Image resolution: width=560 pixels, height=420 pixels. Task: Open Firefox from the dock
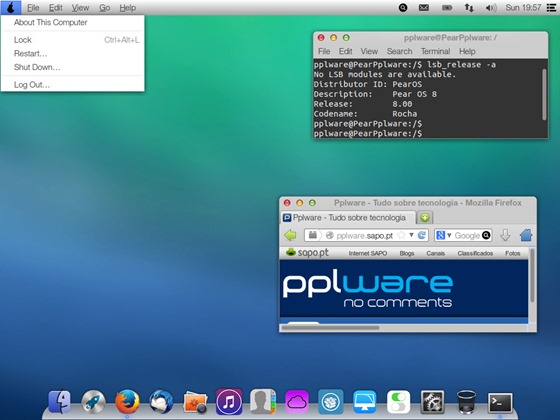[x=127, y=402]
